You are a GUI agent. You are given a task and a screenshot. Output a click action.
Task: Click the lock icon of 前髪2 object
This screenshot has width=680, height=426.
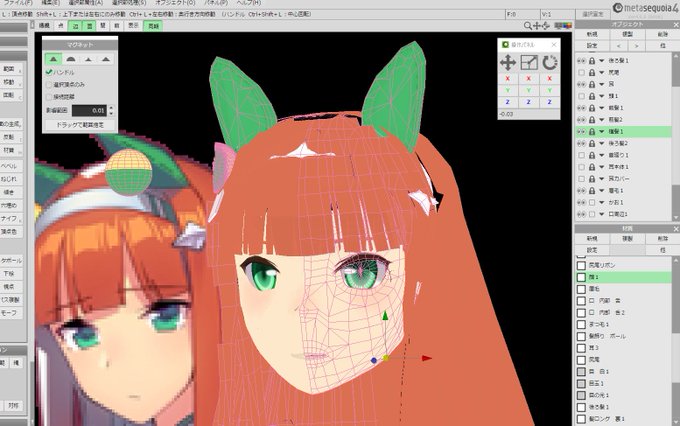click(x=592, y=119)
